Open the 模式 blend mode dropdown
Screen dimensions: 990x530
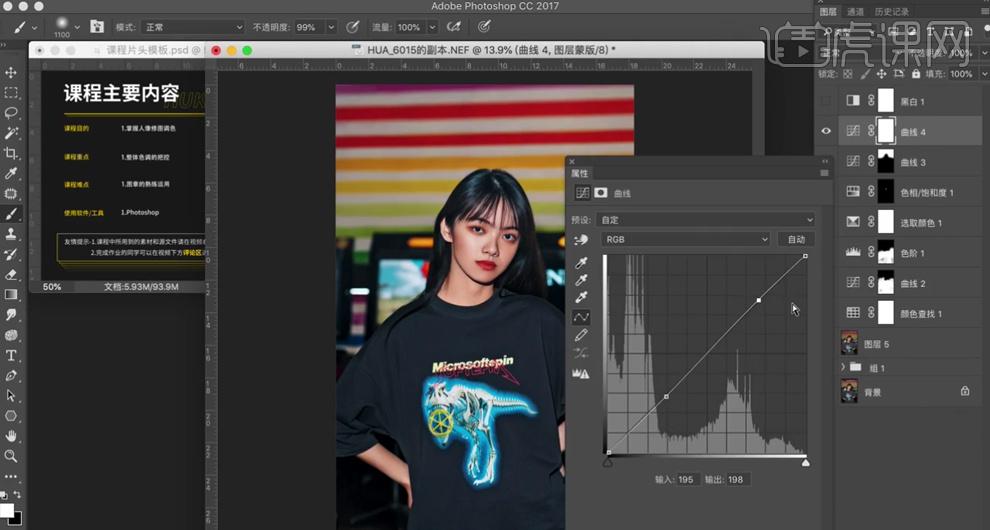point(193,27)
